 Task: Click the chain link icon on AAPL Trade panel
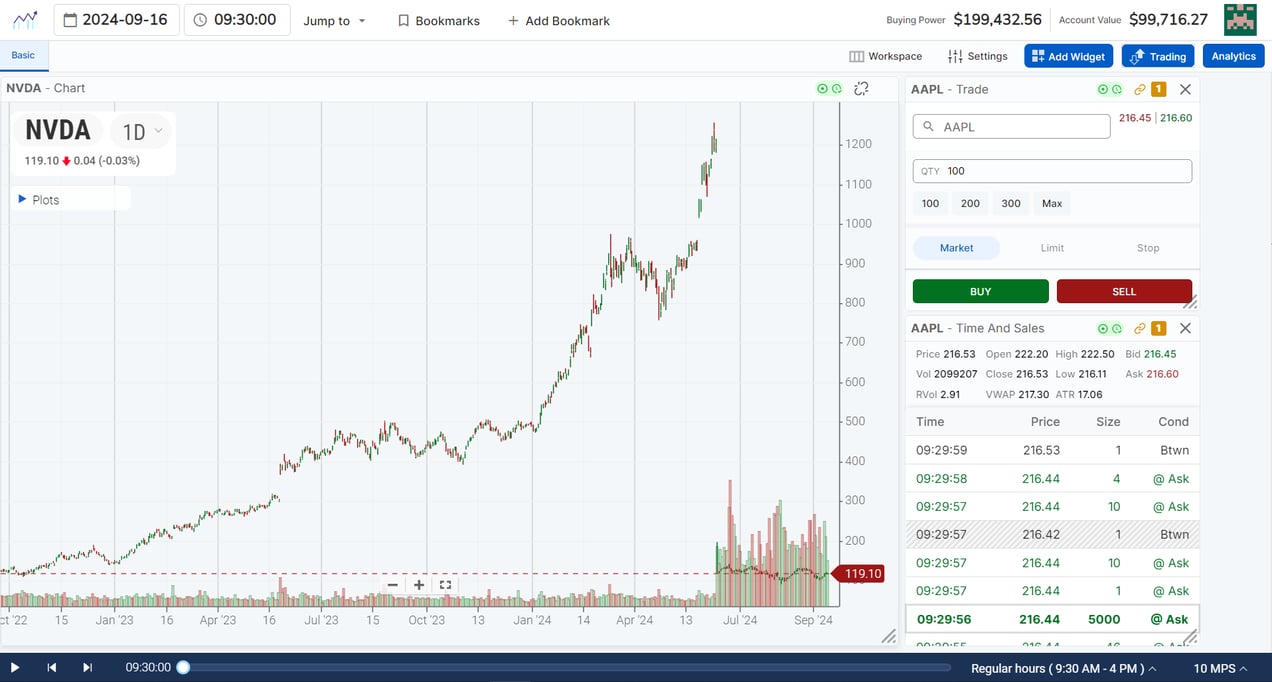[x=1139, y=89]
